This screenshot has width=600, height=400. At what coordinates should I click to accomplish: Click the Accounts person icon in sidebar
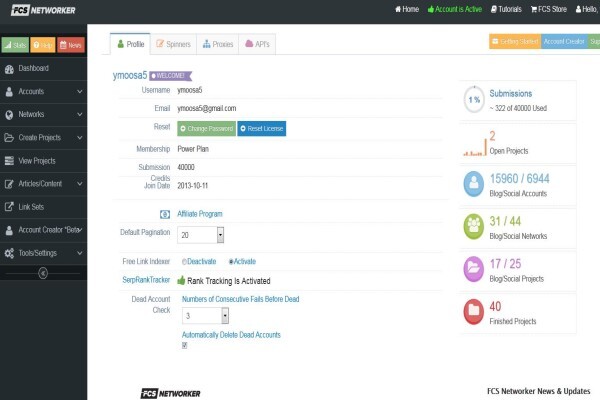[x=9, y=92]
